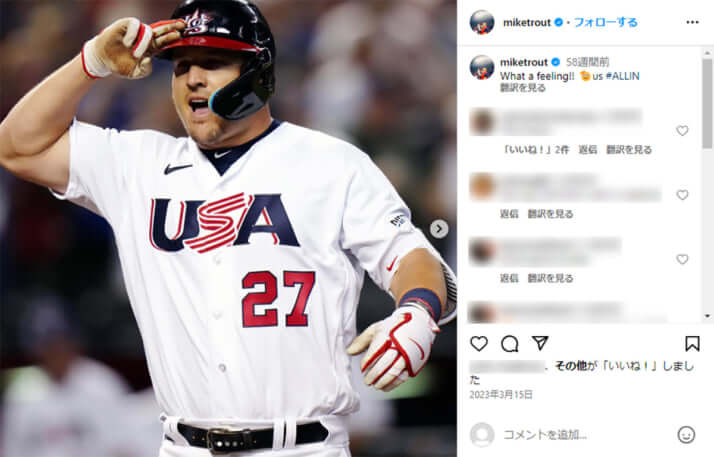The height and width of the screenshot is (457, 714).
Task: Show translation of the second comment
Action: (550, 214)
